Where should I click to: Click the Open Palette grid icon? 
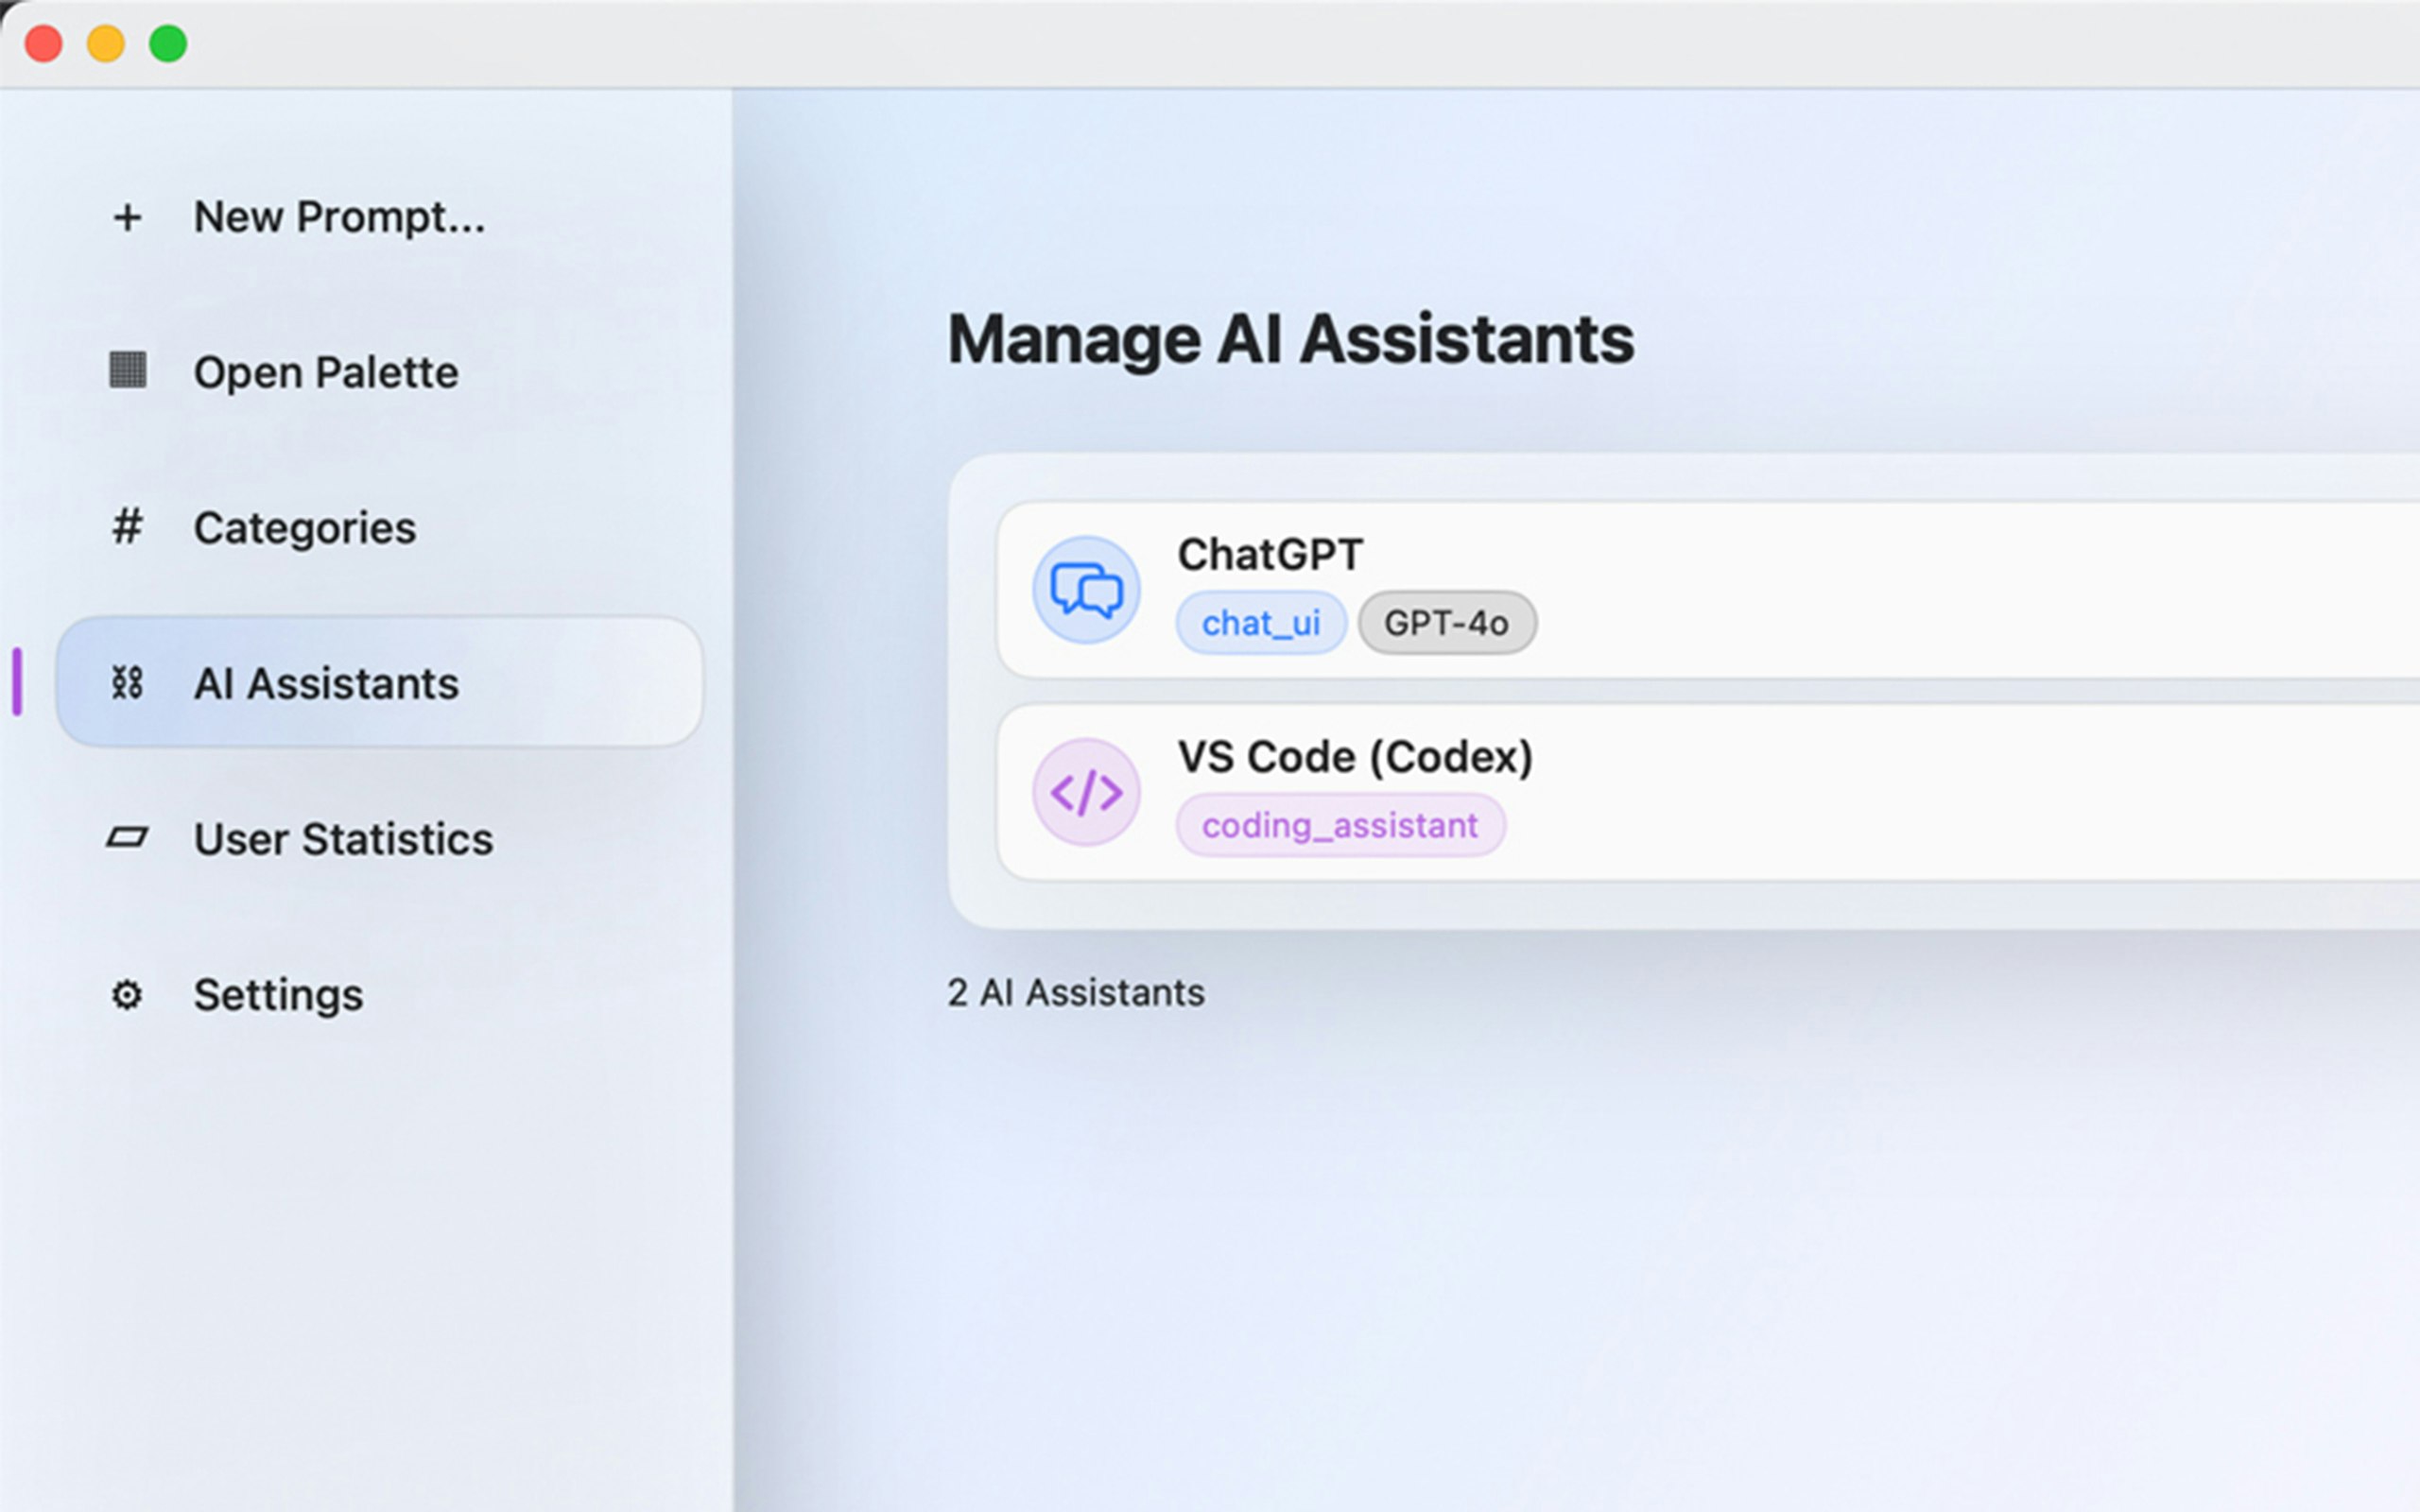pos(127,371)
